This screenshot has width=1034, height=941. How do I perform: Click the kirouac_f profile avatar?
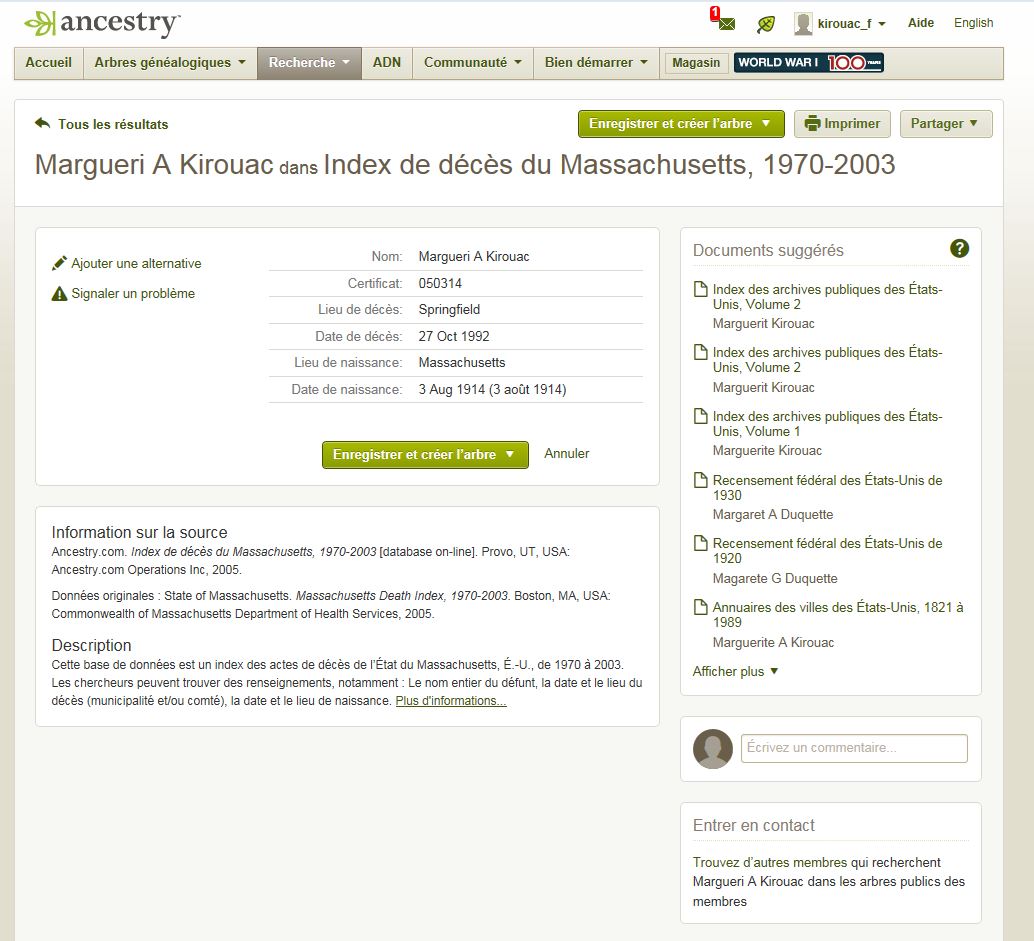click(803, 24)
